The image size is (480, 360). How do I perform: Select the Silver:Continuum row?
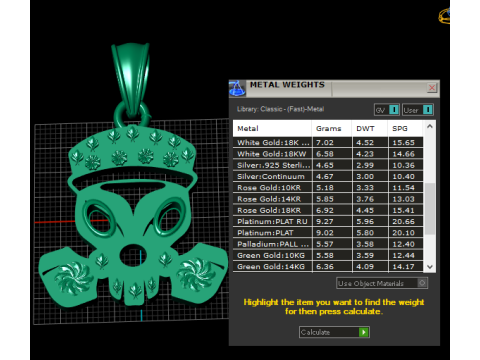click(328, 176)
